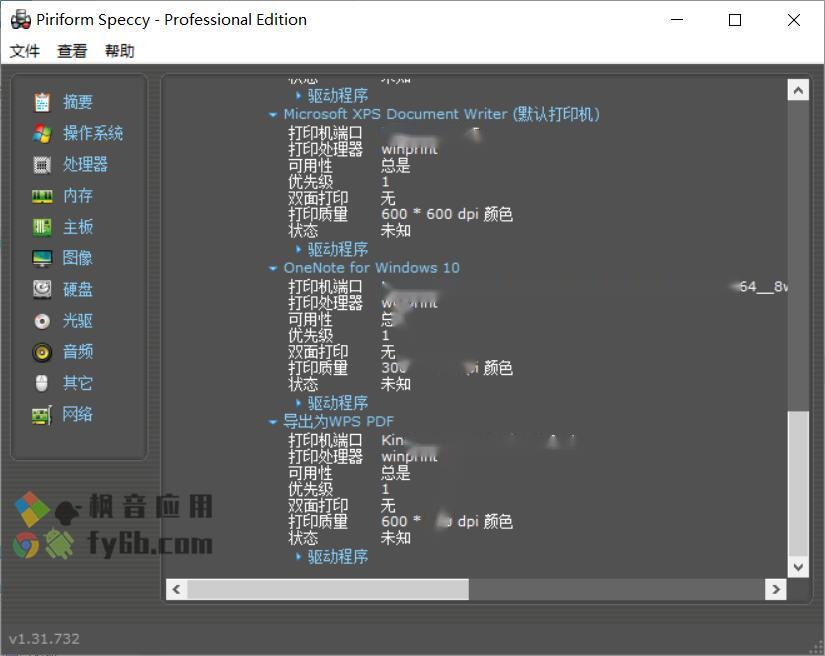Click 打印质量 label under Microsoft XPS printer

[x=318, y=214]
